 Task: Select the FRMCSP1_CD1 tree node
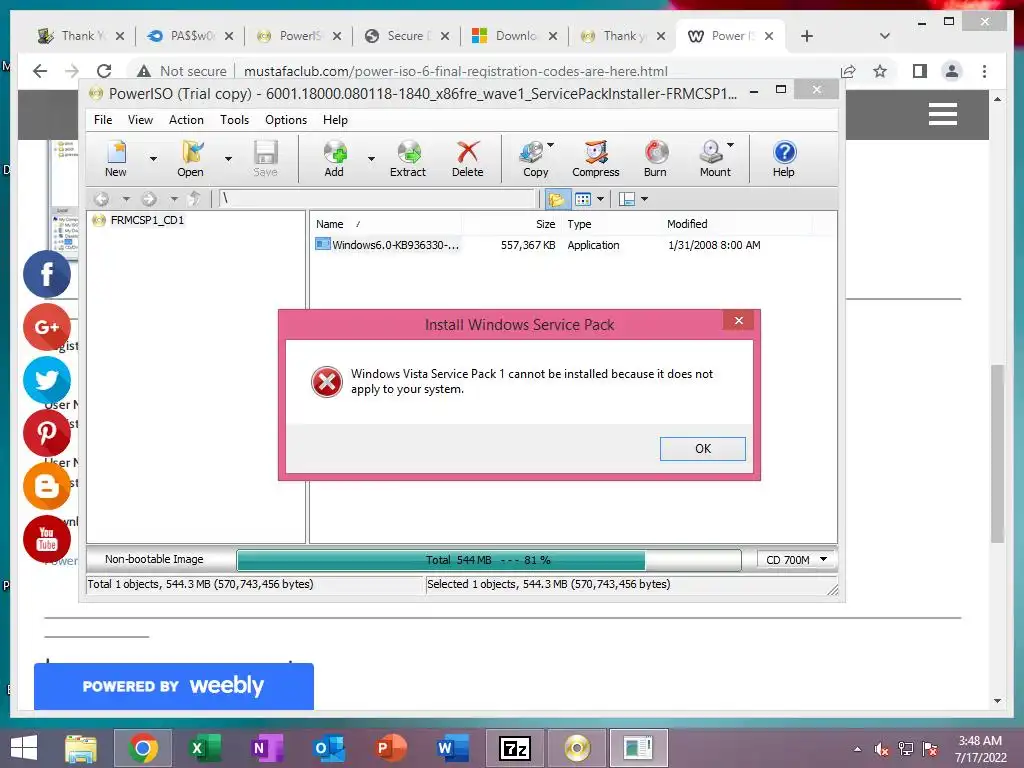(x=147, y=220)
